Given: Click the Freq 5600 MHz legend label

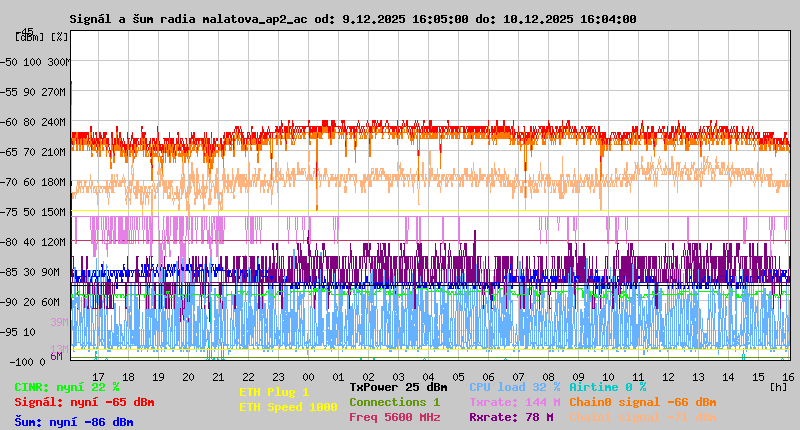Looking at the screenshot, I should tap(394, 417).
